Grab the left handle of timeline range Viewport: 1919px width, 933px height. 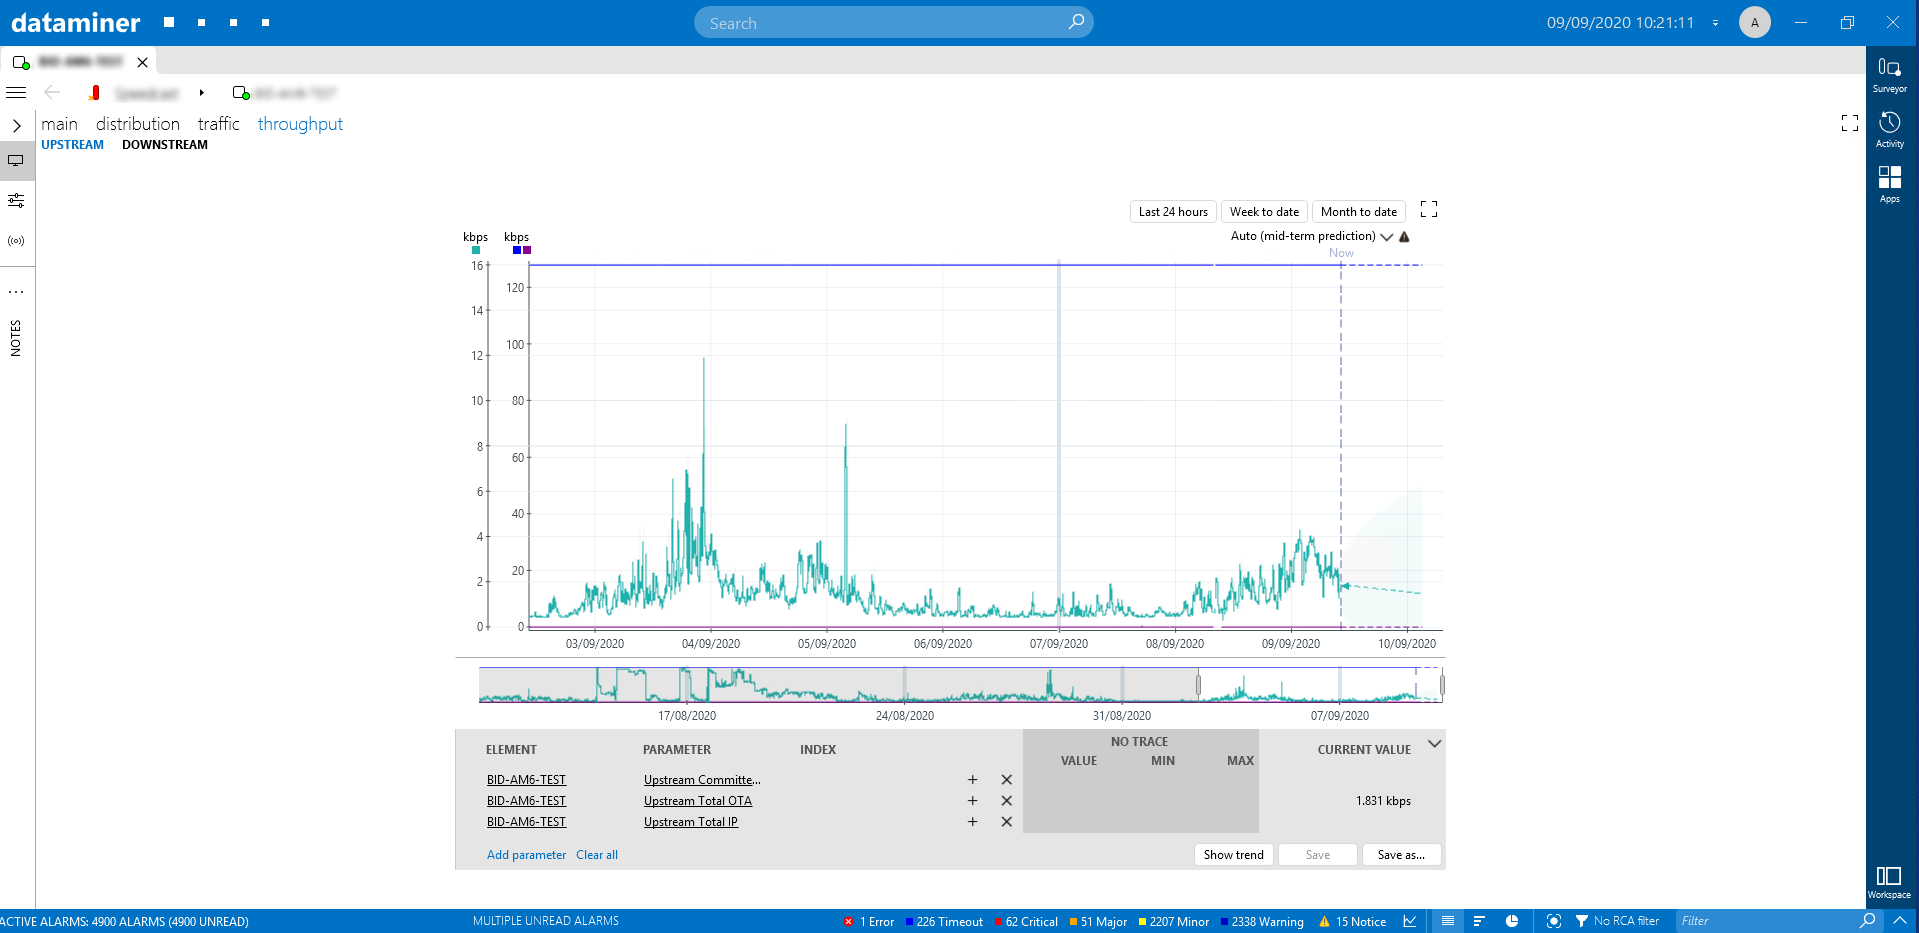(x=1198, y=685)
